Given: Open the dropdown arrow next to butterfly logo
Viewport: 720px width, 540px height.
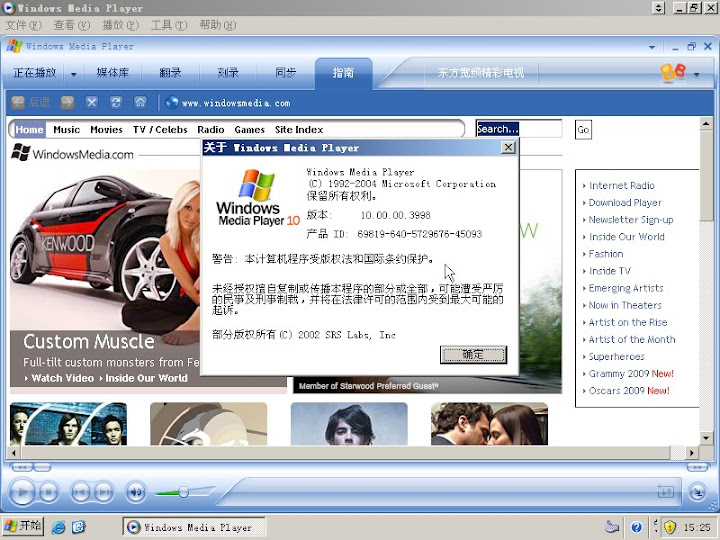Looking at the screenshot, I should tap(696, 74).
